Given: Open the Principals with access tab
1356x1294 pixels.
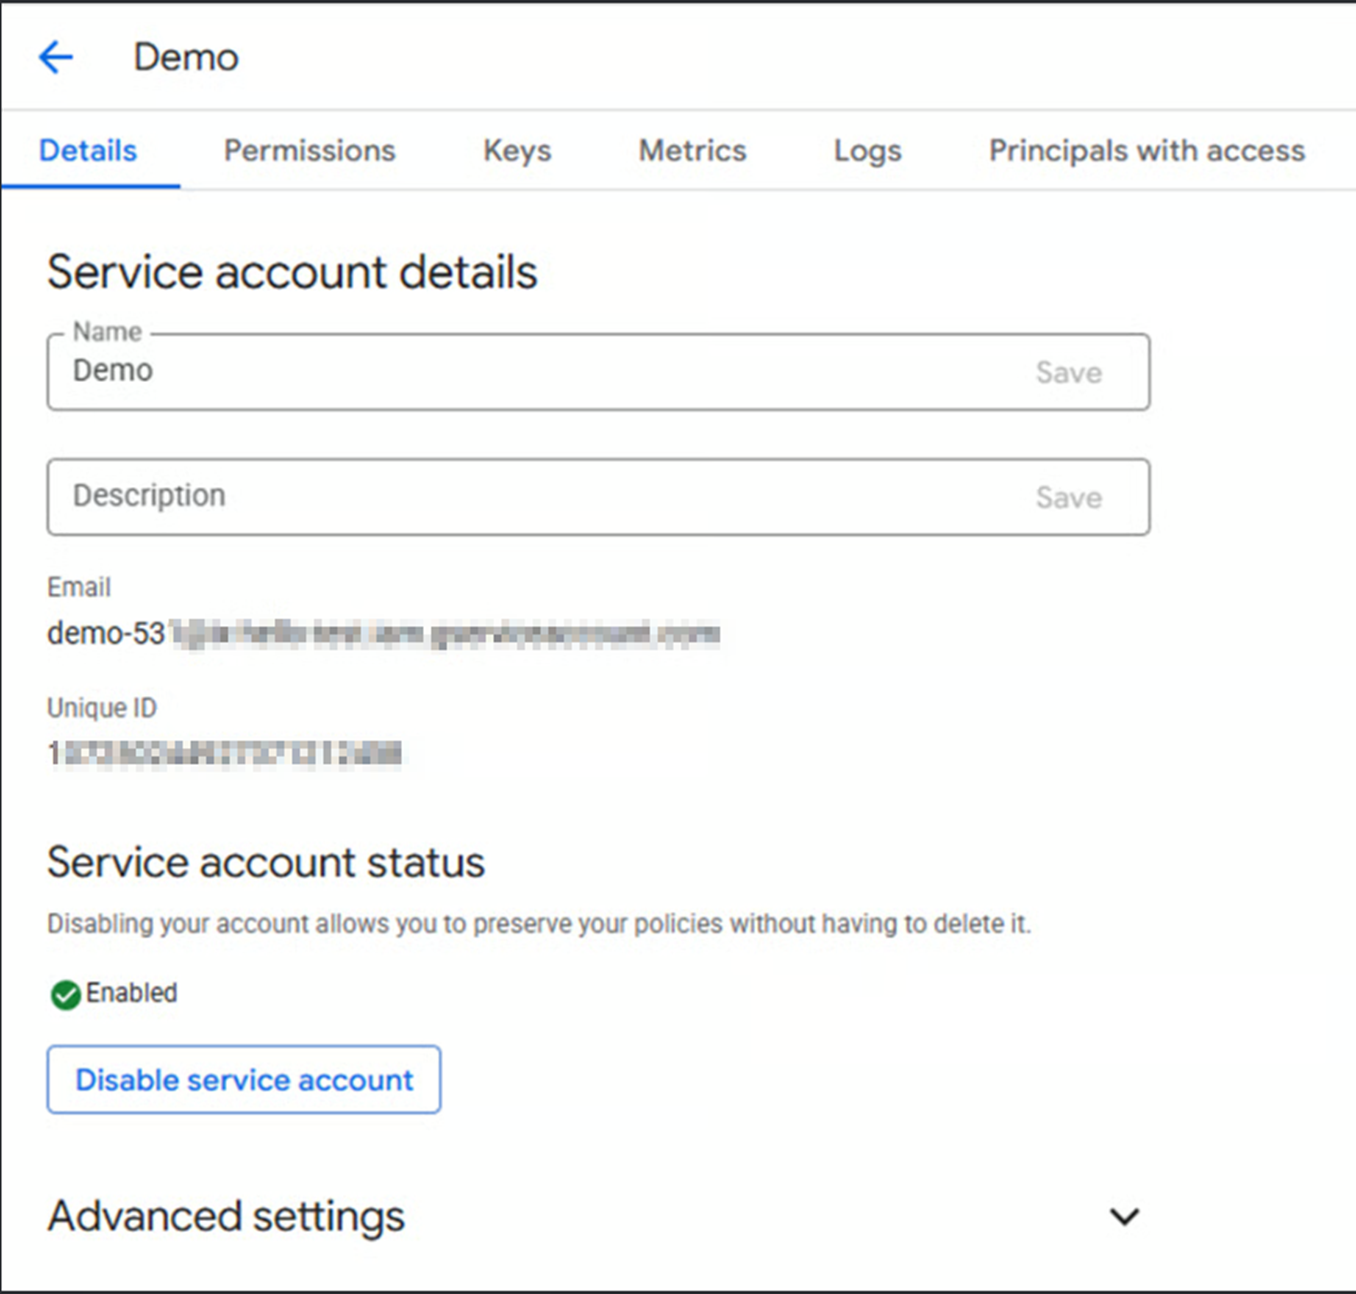Looking at the screenshot, I should click(x=1146, y=151).
